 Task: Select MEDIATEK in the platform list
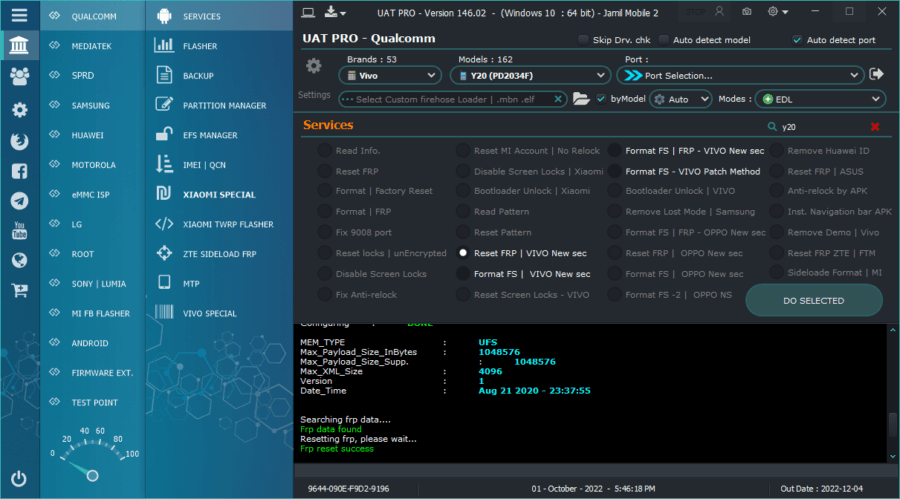coord(92,46)
